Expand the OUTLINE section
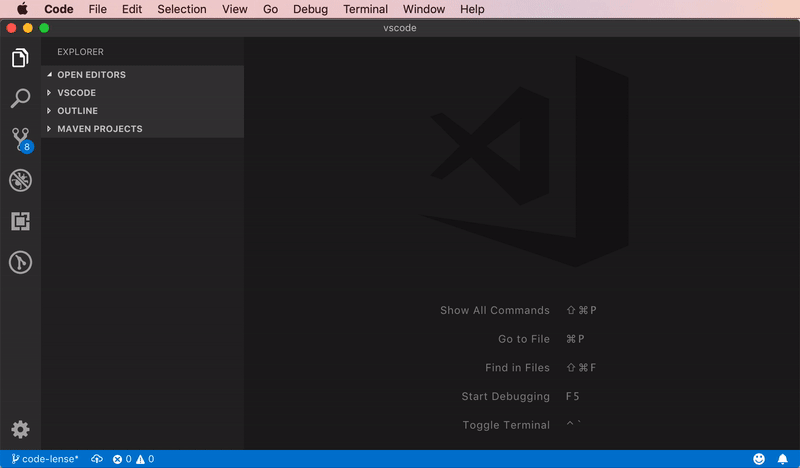The width and height of the screenshot is (800, 468). click(x=142, y=111)
